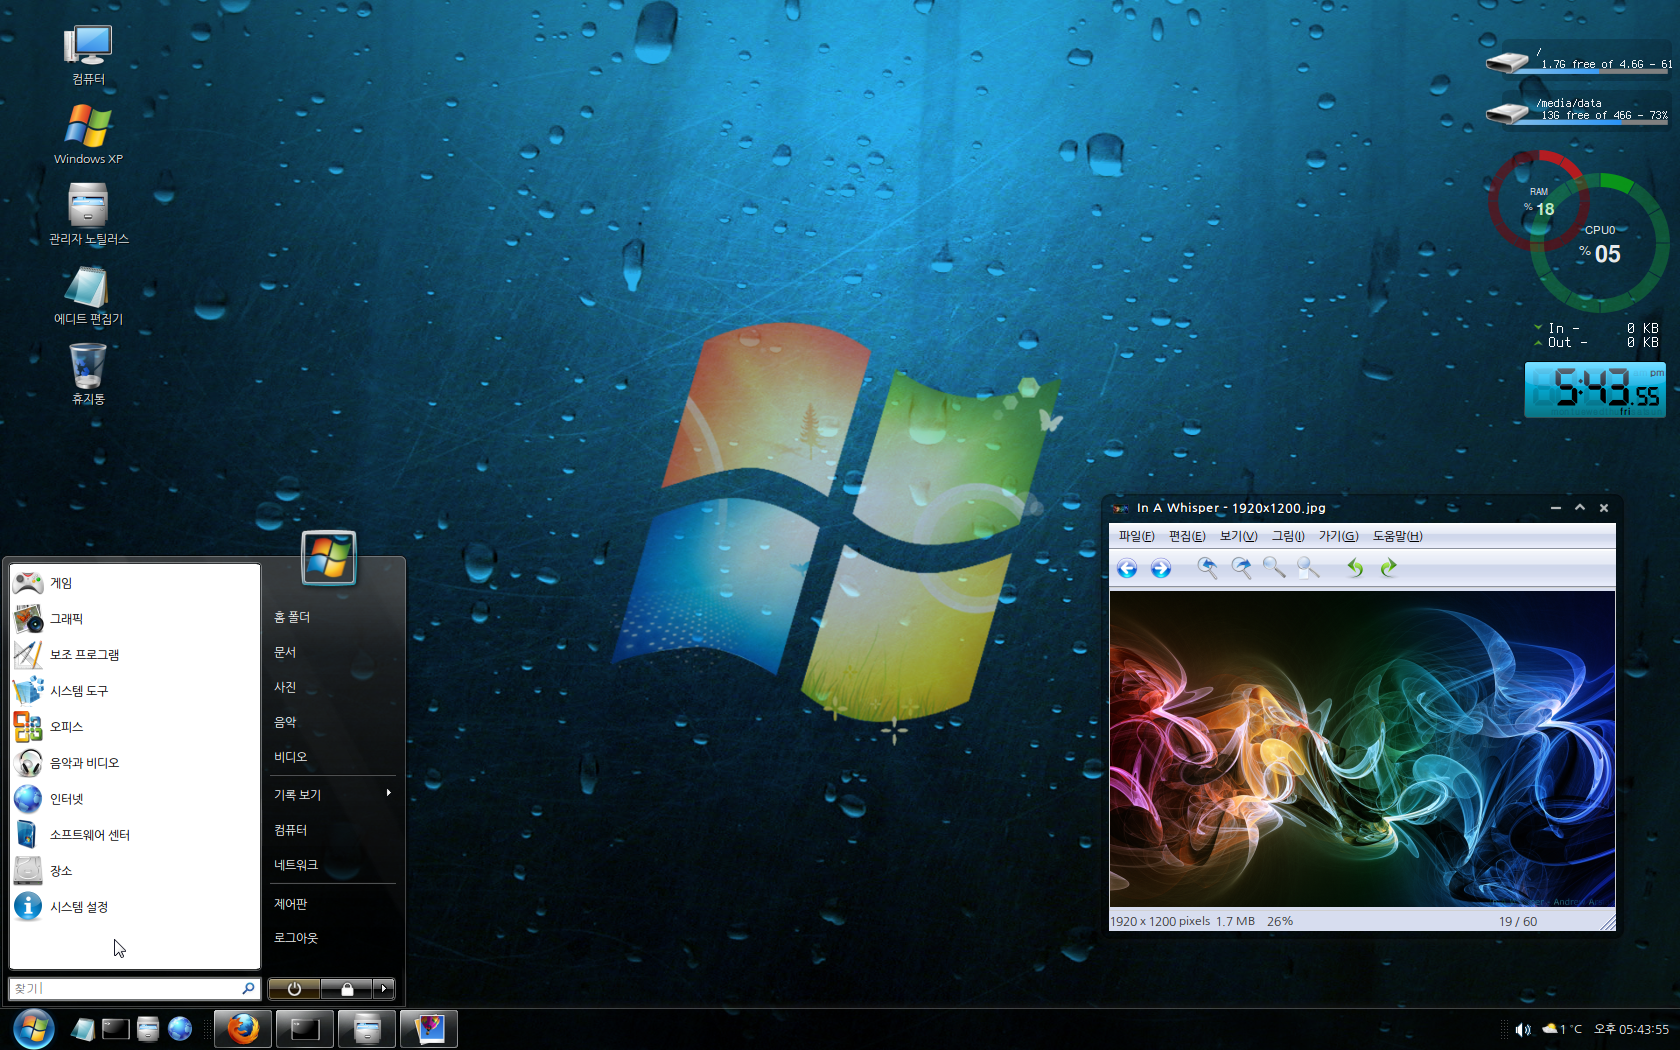Select the 휴지통 trash desktop icon
Image resolution: width=1680 pixels, height=1050 pixels.
pos(88,375)
